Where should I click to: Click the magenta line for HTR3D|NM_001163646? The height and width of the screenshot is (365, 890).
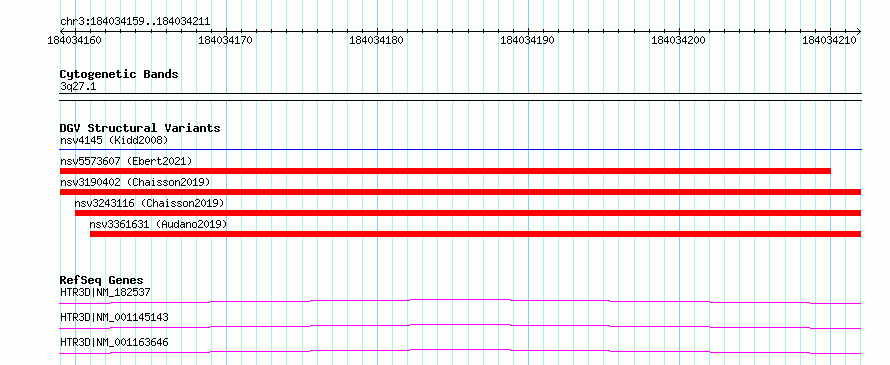(460, 351)
